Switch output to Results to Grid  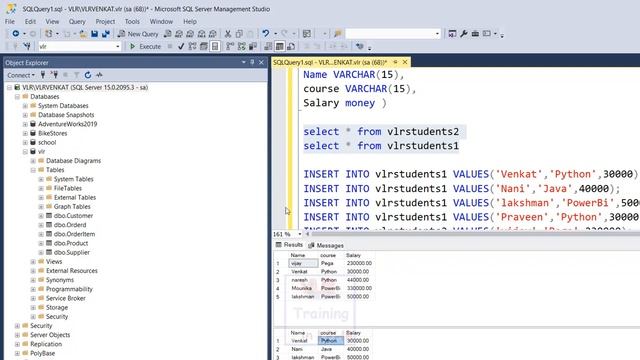pyautogui.click(x=280, y=47)
